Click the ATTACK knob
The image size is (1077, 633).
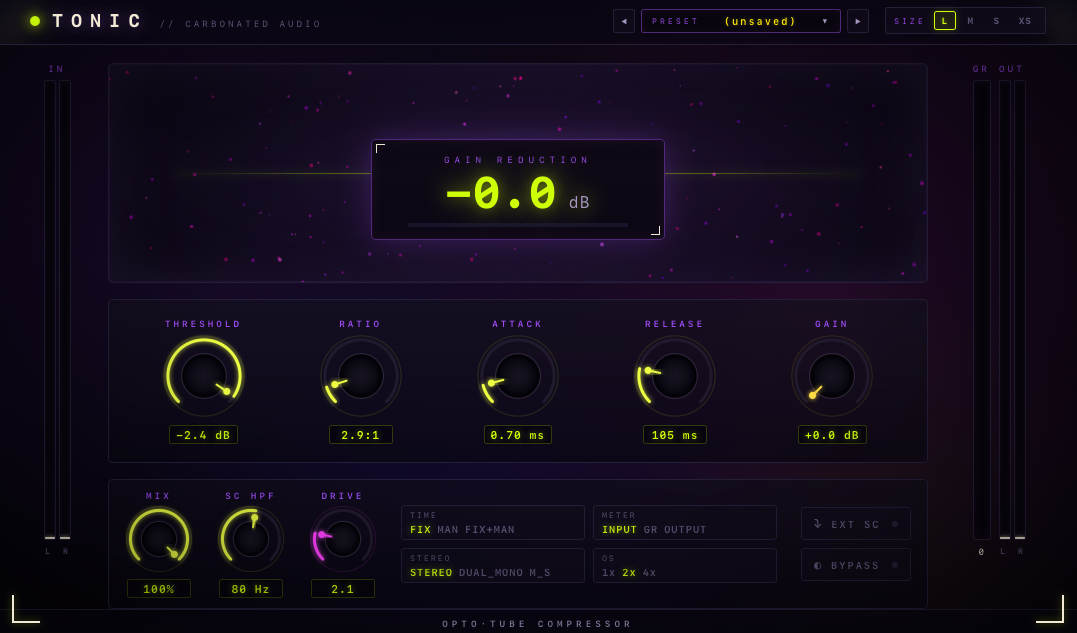pyautogui.click(x=517, y=376)
